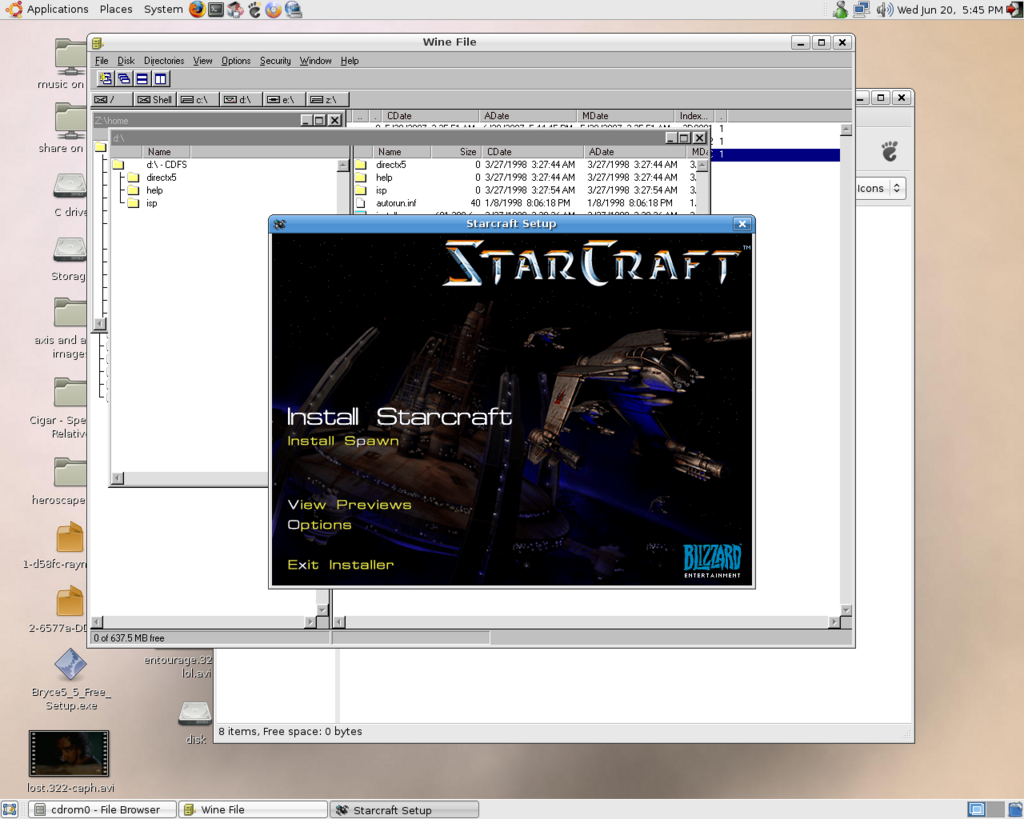
Task: Click the clock showing Wed Jun 20
Action: (x=950, y=9)
